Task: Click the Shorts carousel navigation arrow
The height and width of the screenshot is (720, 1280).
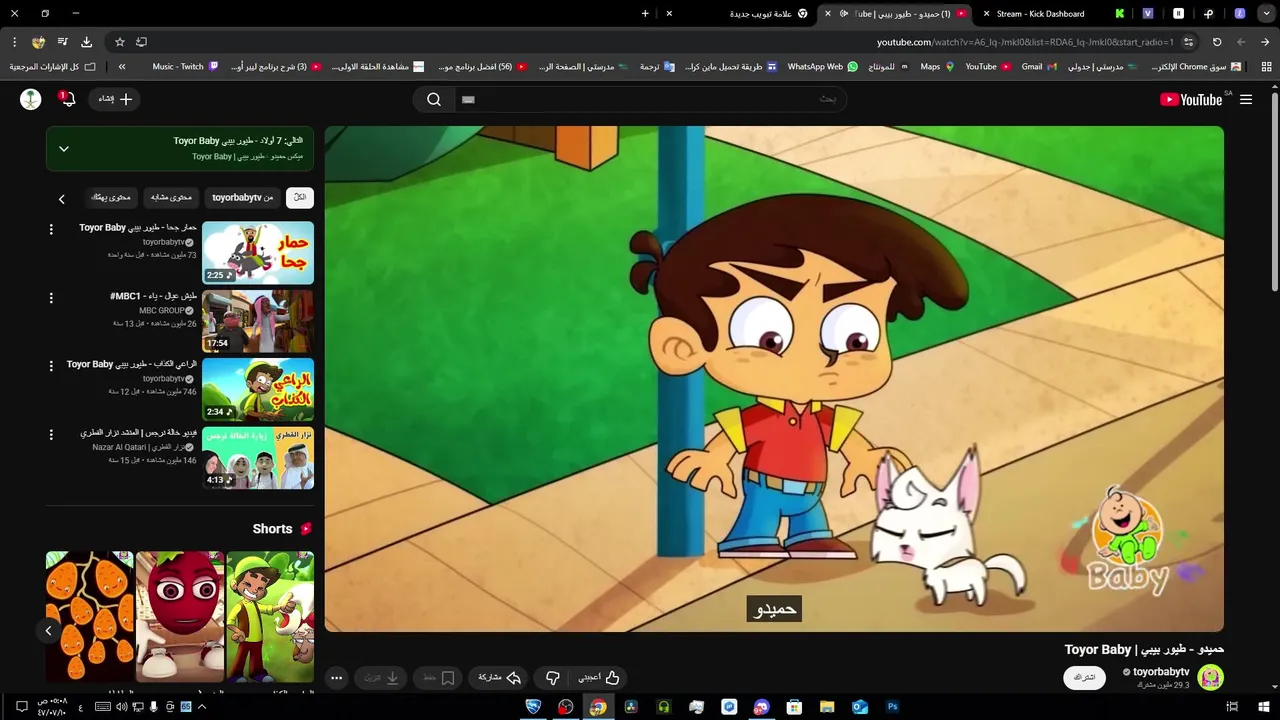Action: [48, 630]
